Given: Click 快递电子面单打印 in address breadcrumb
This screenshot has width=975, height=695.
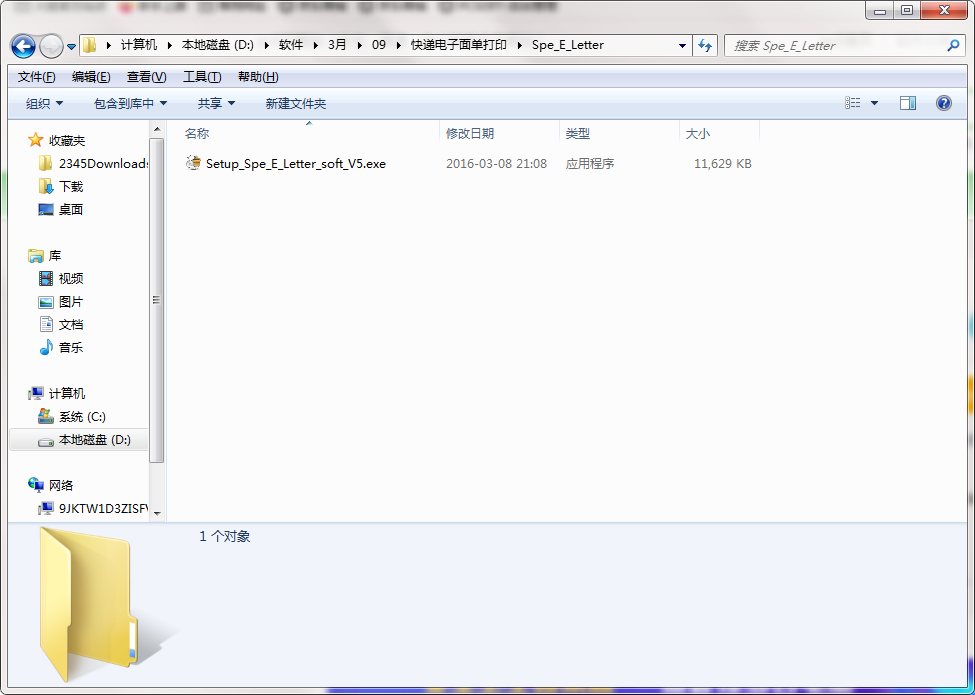Looking at the screenshot, I should 460,46.
